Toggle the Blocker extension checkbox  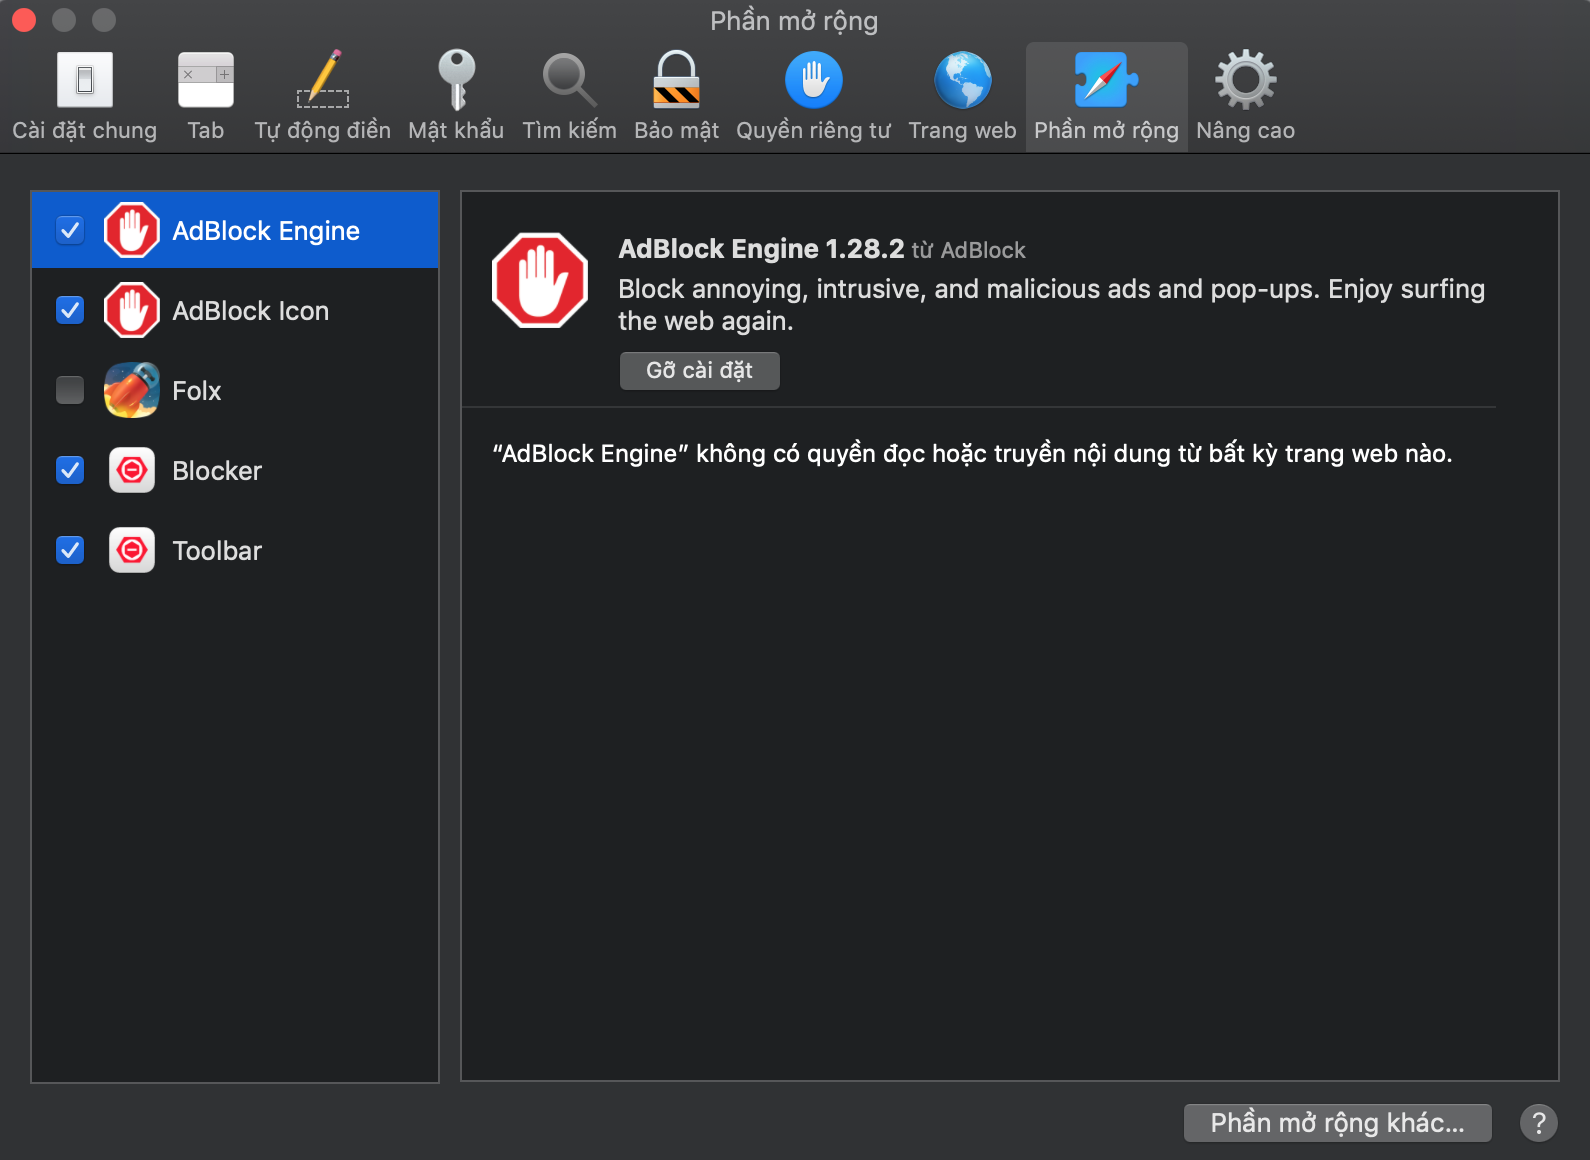pos(70,470)
